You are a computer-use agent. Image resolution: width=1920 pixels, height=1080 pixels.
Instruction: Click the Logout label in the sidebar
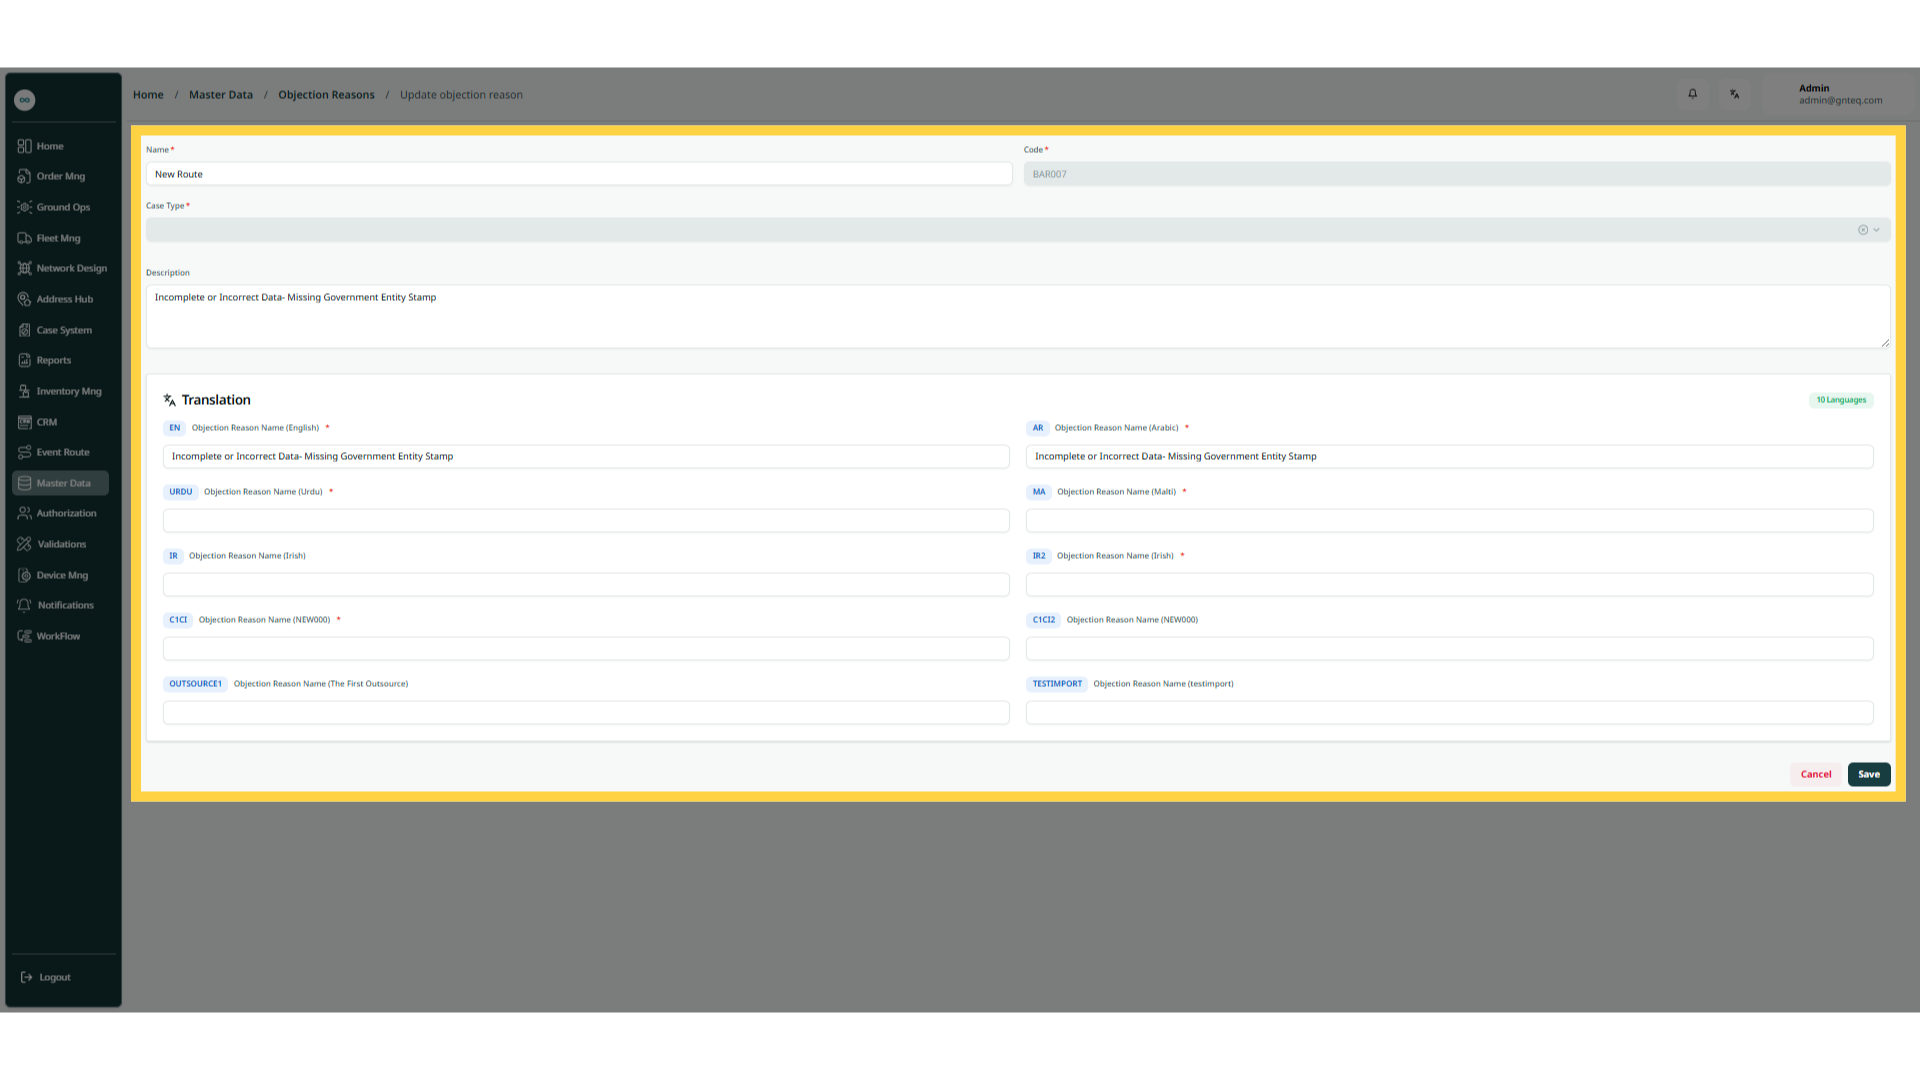click(x=55, y=977)
